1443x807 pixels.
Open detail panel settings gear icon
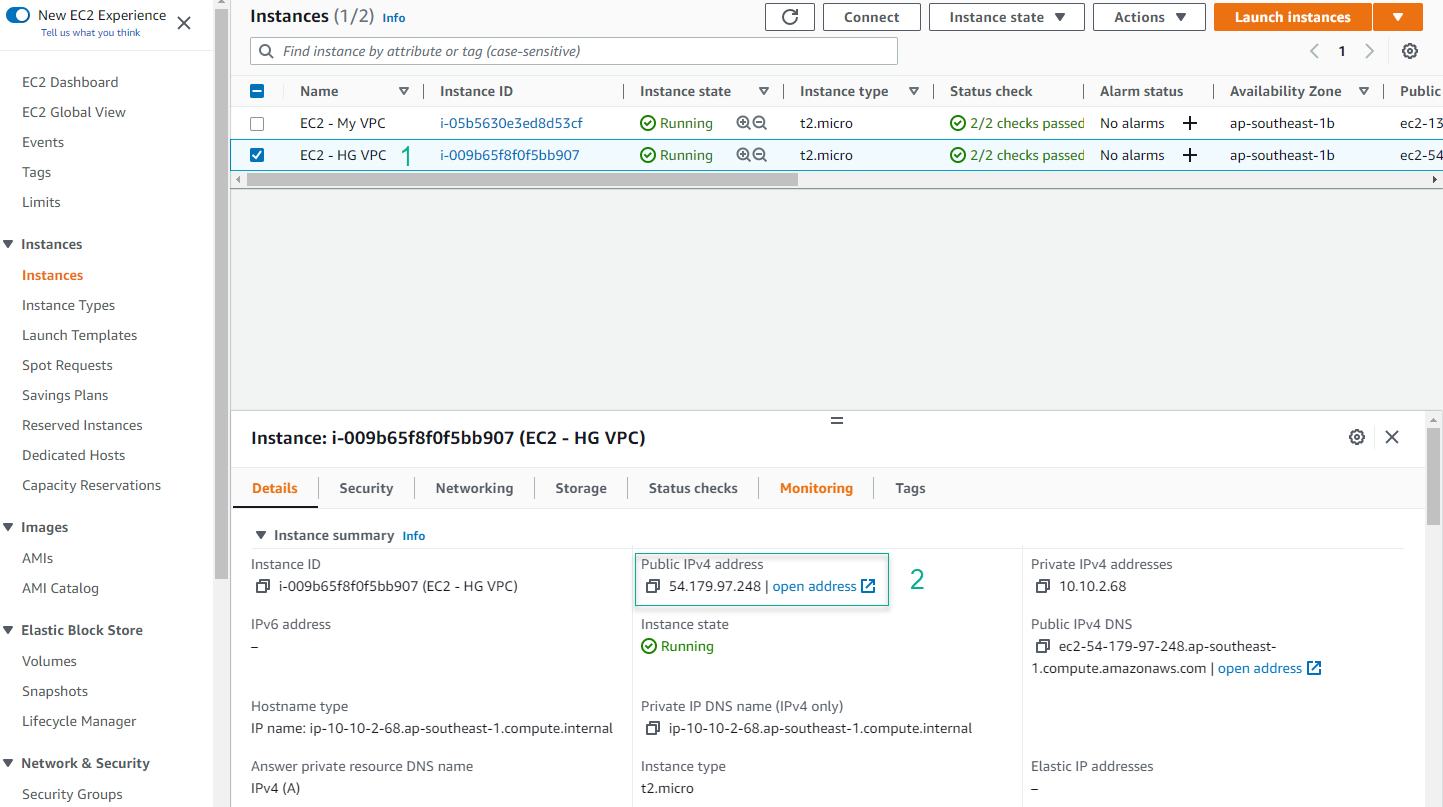pos(1357,437)
